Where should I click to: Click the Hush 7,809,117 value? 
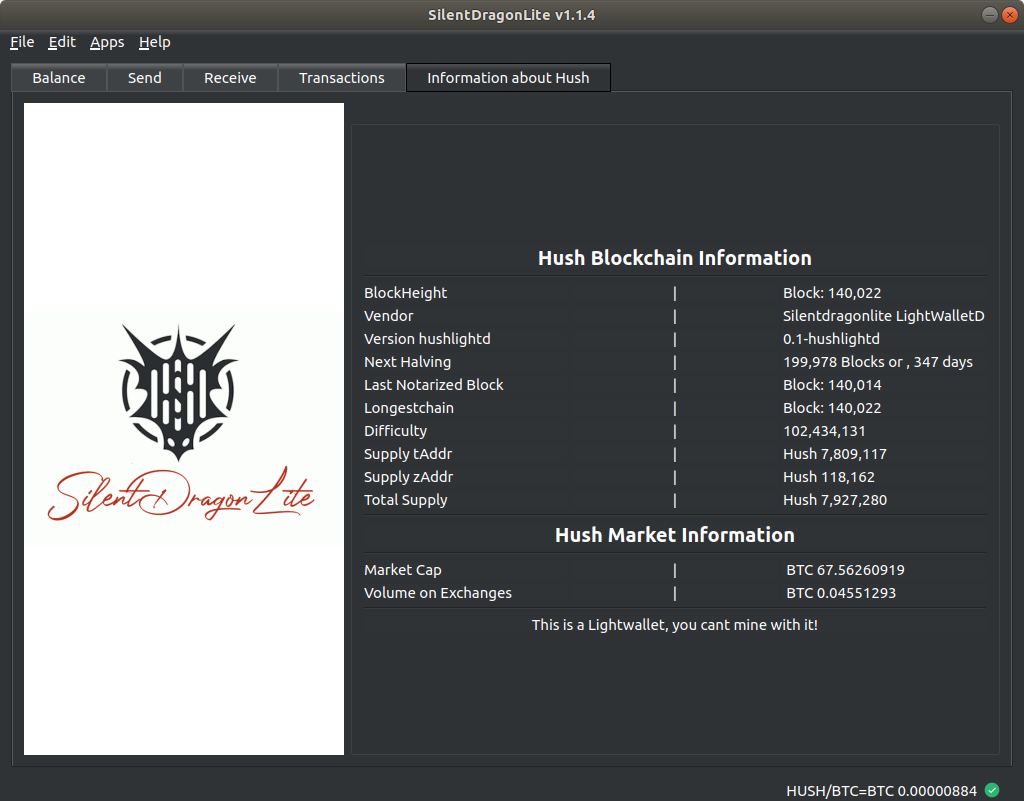click(835, 454)
